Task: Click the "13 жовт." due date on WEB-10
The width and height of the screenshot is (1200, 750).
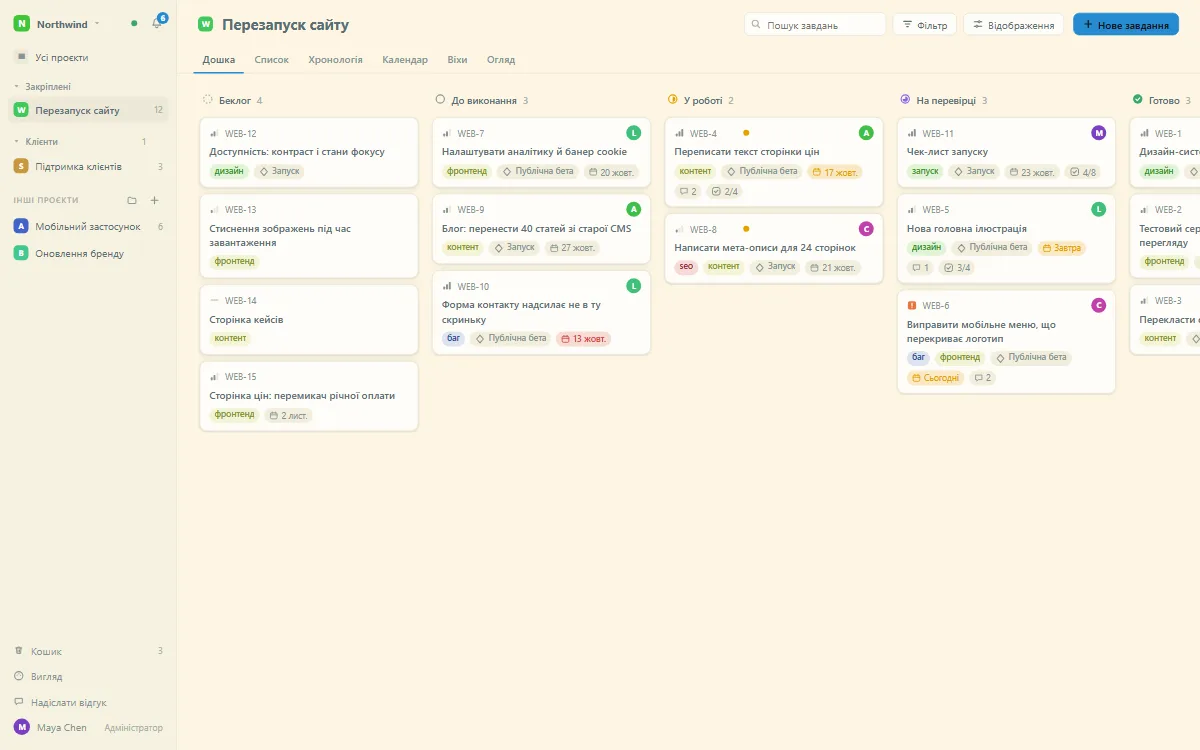Action: click(583, 338)
